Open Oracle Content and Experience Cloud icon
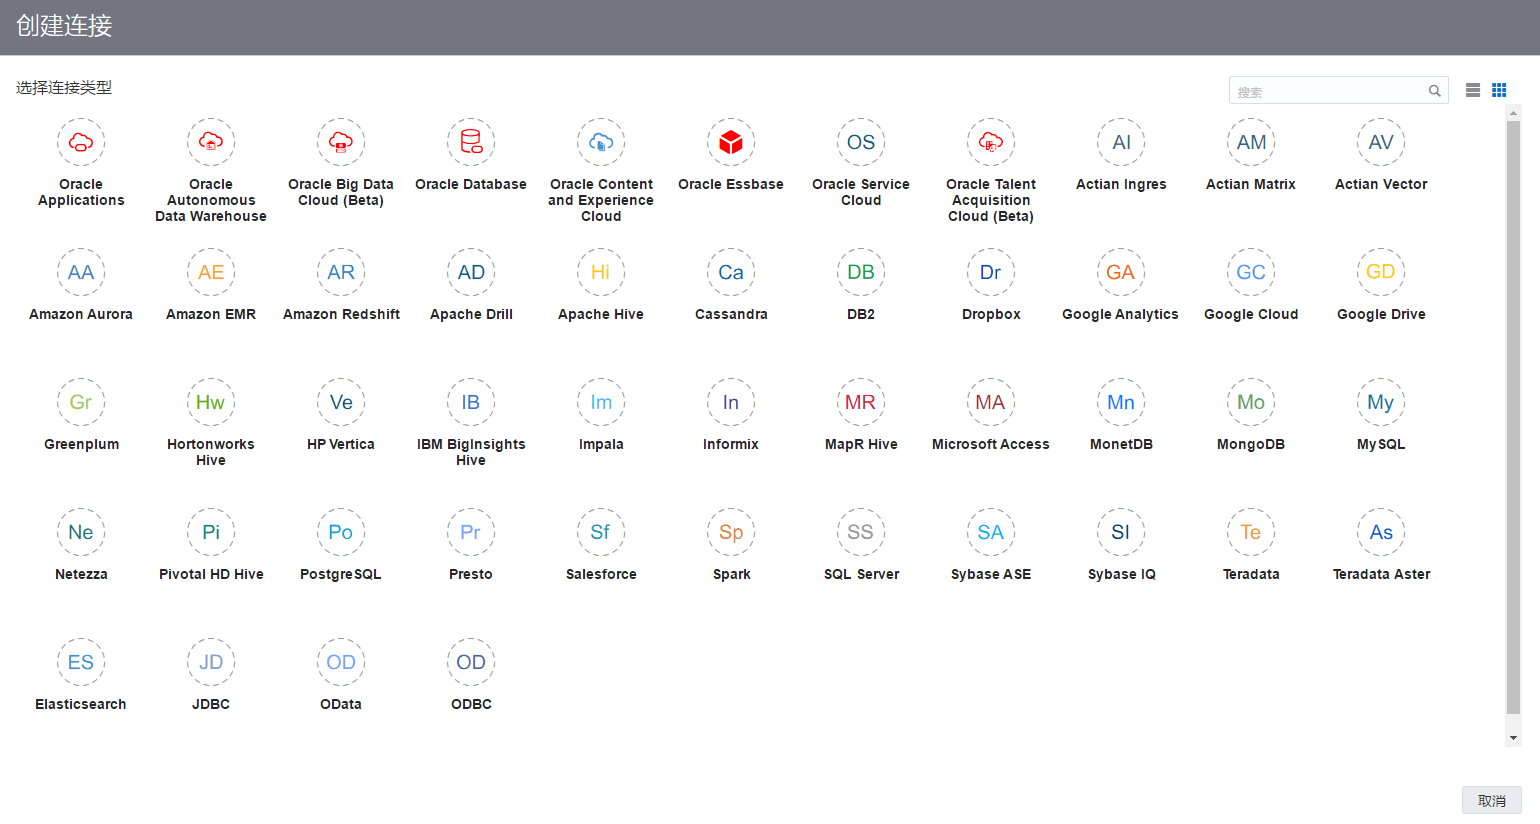Viewport: 1540px width, 824px height. click(601, 142)
